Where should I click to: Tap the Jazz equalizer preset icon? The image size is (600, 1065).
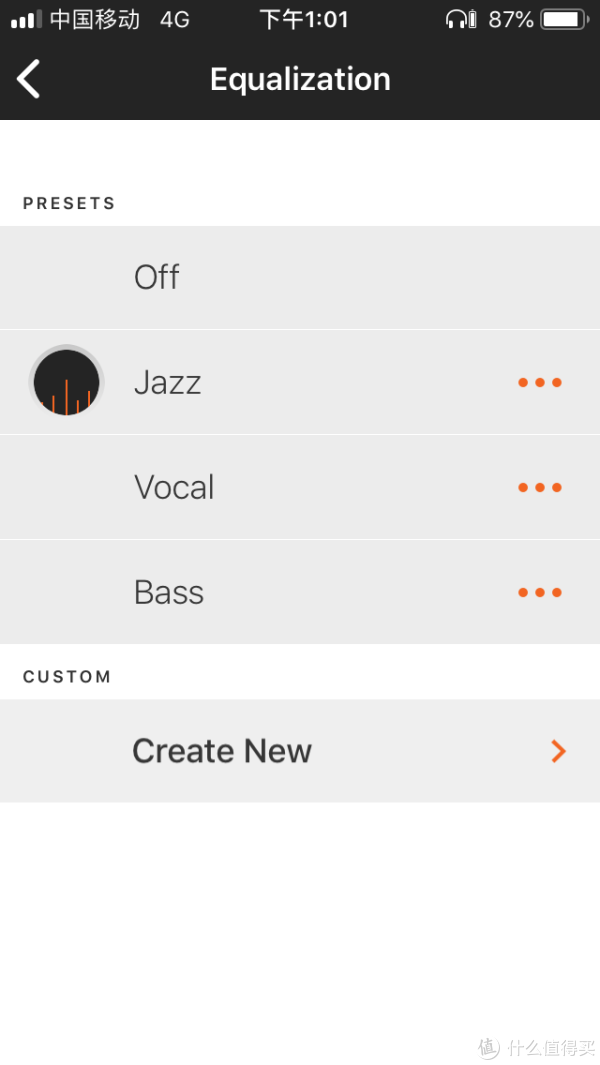pos(66,382)
